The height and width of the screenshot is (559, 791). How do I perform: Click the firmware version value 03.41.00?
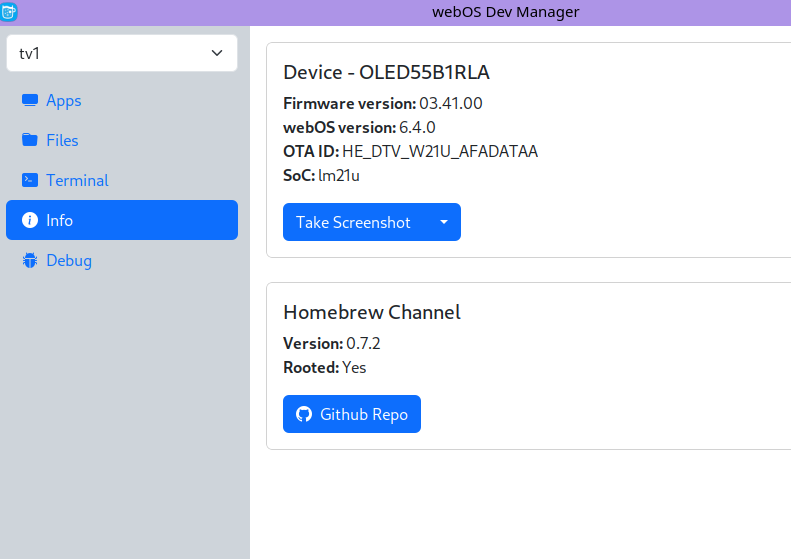pos(451,103)
